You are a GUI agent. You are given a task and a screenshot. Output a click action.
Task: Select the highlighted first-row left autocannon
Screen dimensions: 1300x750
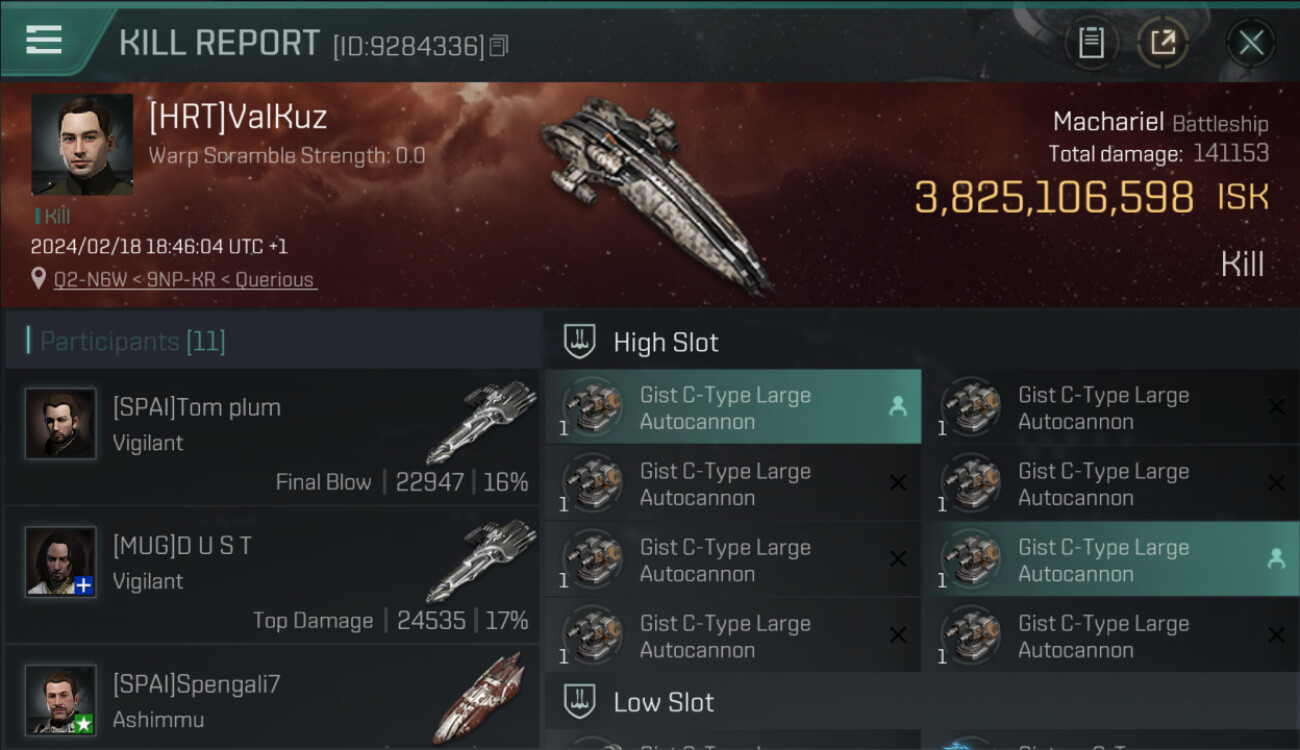click(732, 408)
